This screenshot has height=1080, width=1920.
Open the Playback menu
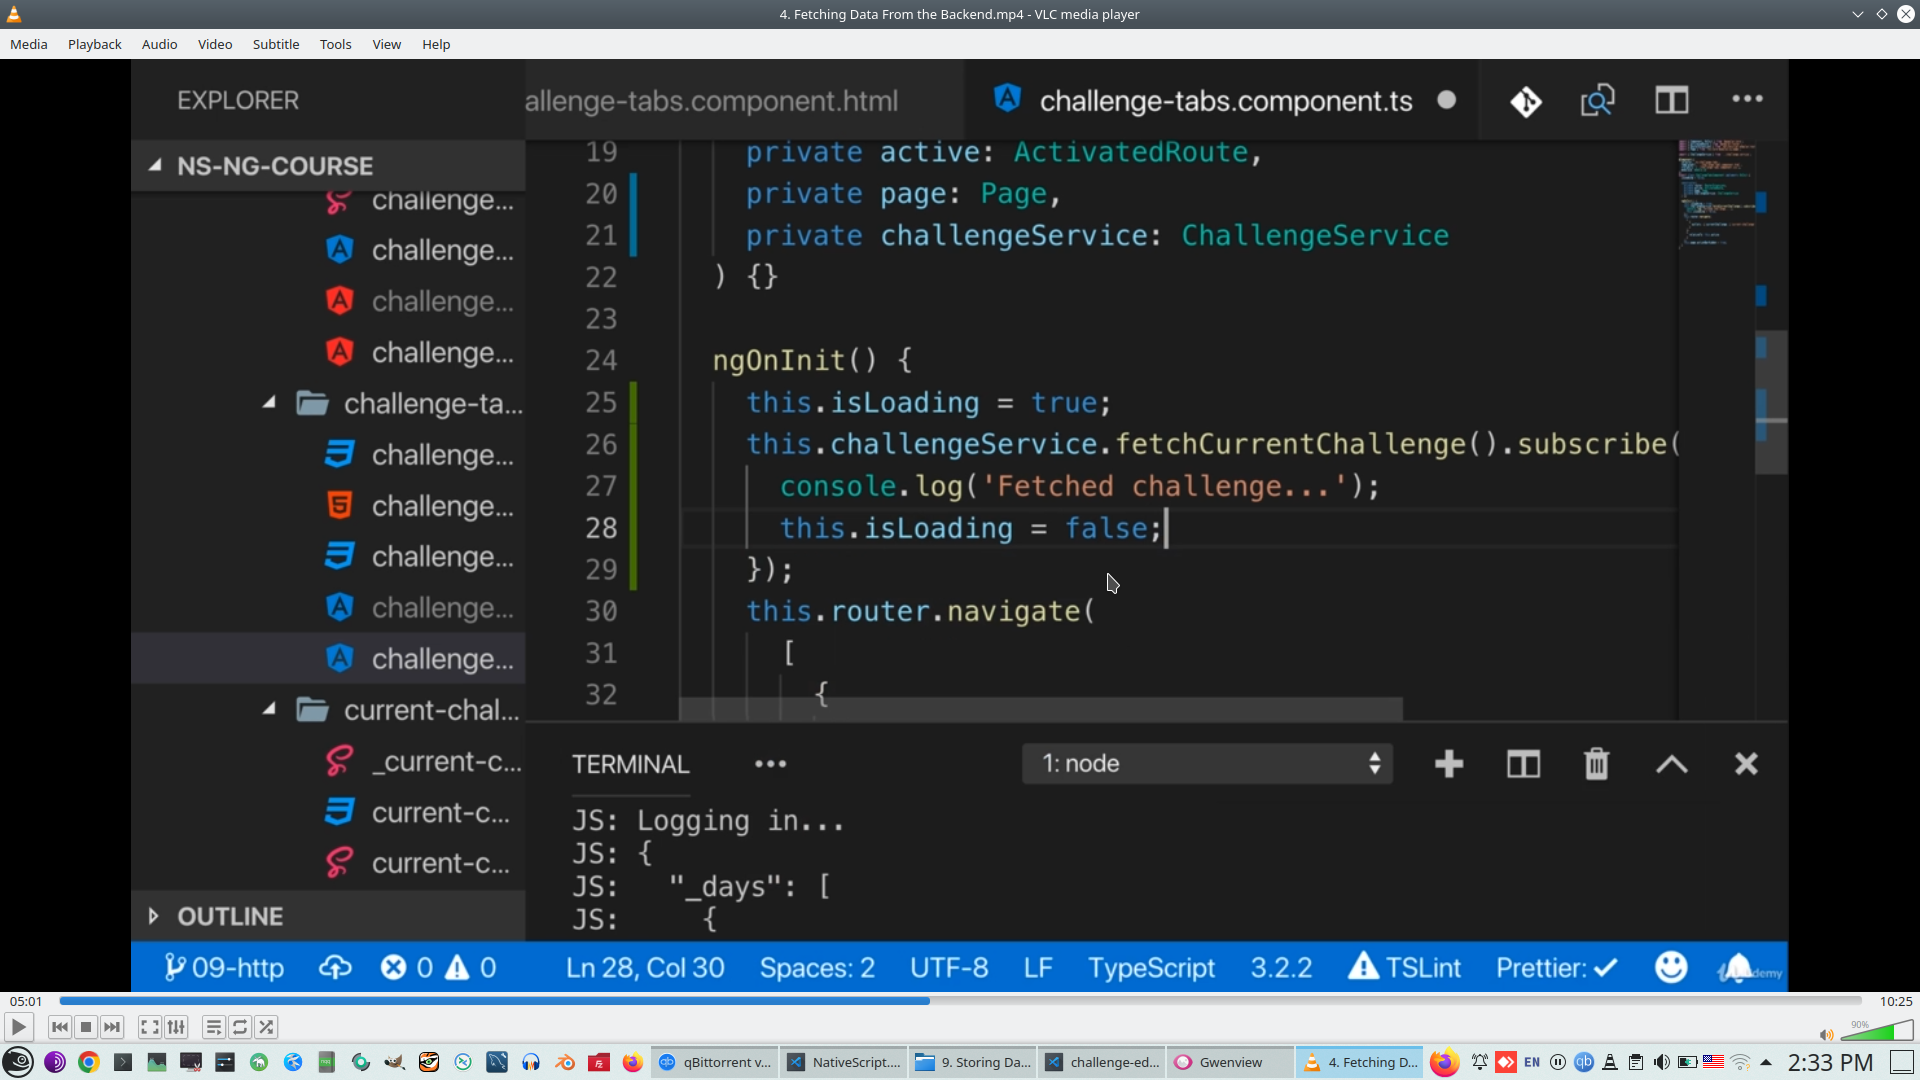(94, 44)
